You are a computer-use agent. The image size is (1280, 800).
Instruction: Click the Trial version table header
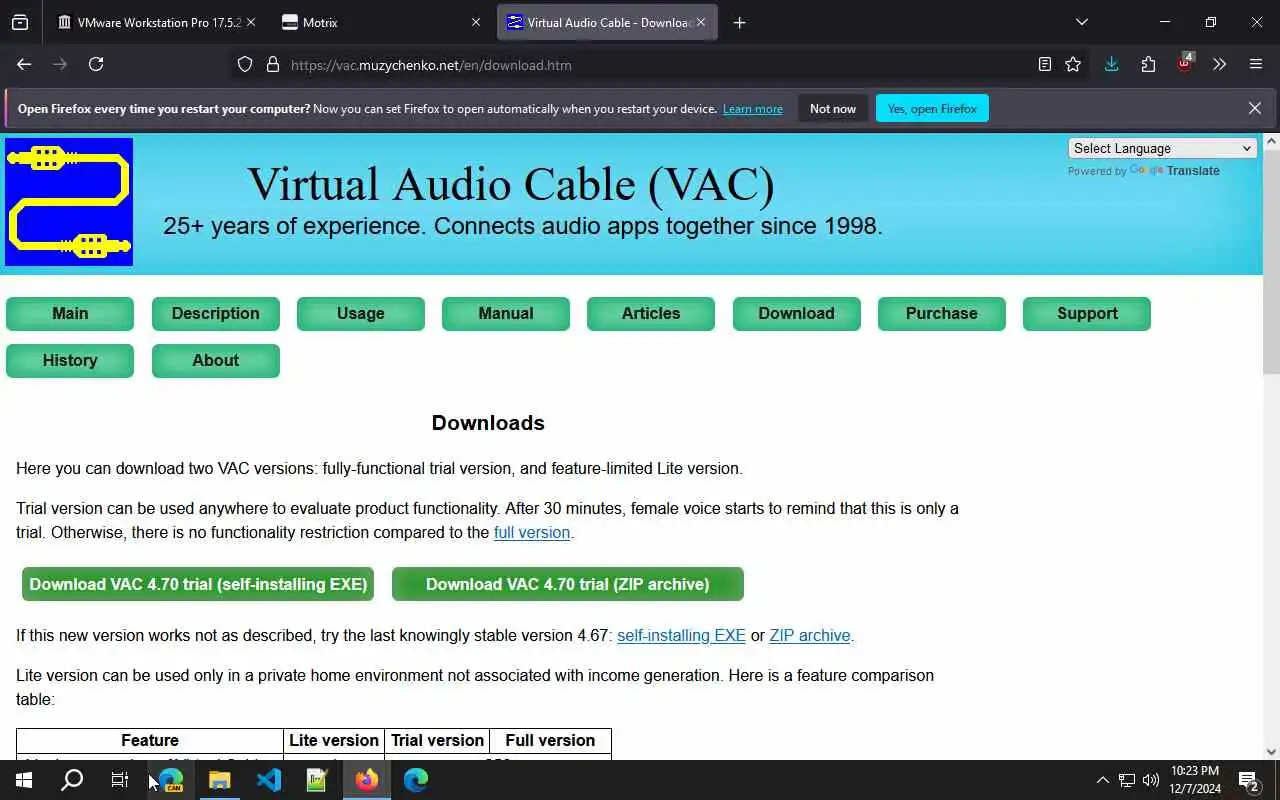pos(437,741)
